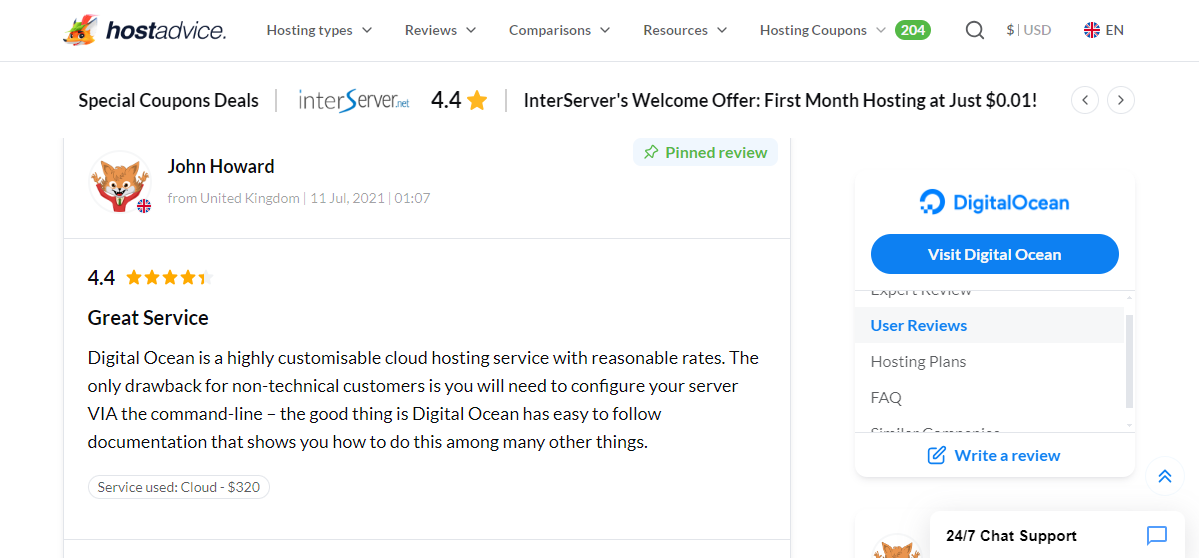This screenshot has width=1199, height=558.
Task: Click the reviewer name John Howard
Action: pyautogui.click(x=221, y=167)
